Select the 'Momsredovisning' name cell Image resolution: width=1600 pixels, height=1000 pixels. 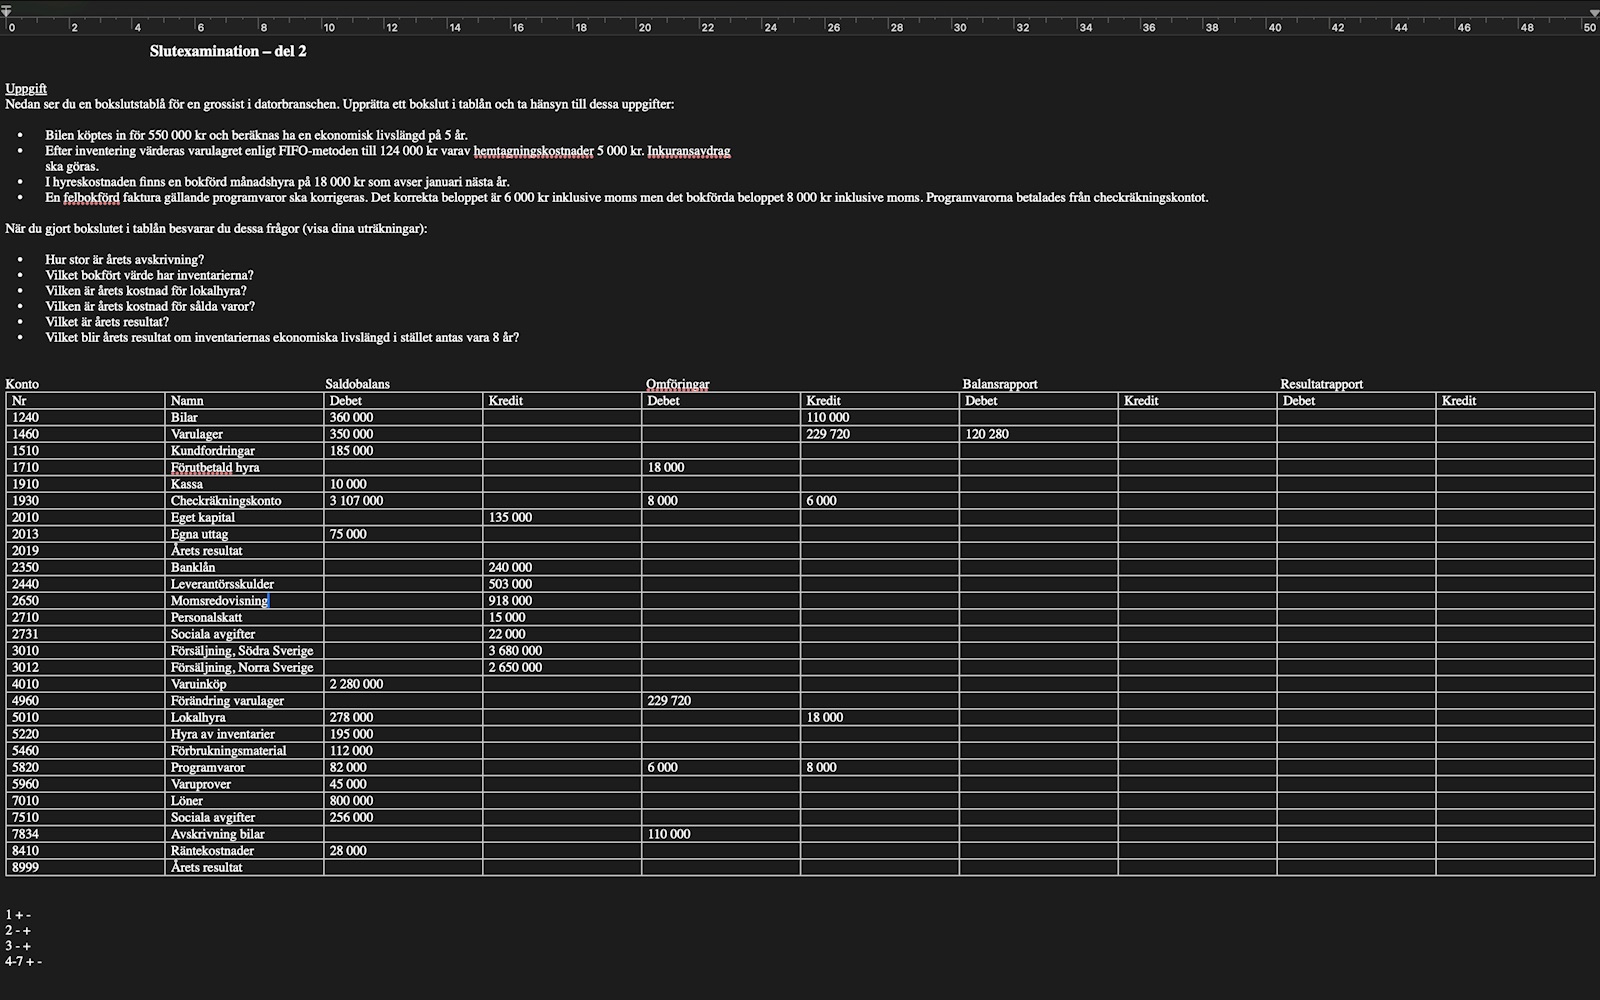(219, 601)
